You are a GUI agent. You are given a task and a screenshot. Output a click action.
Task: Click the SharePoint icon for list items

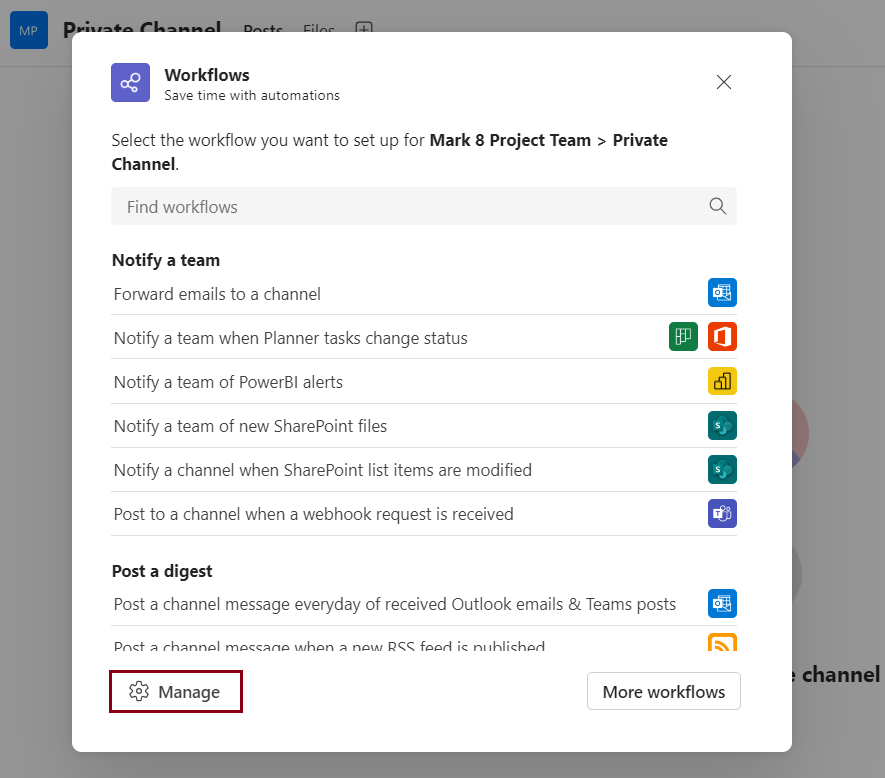point(722,469)
